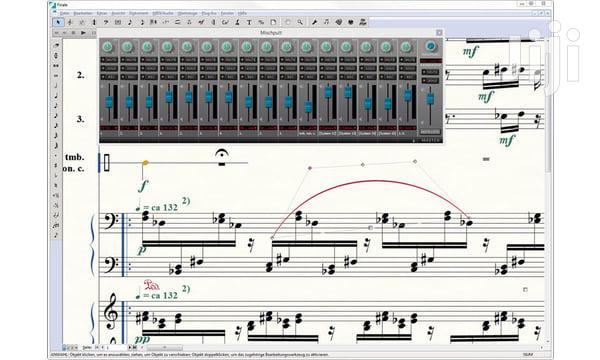Image resolution: width=600 pixels, height=360 pixels.
Task: Click the green forte f dynamic
Action: pyautogui.click(x=142, y=186)
